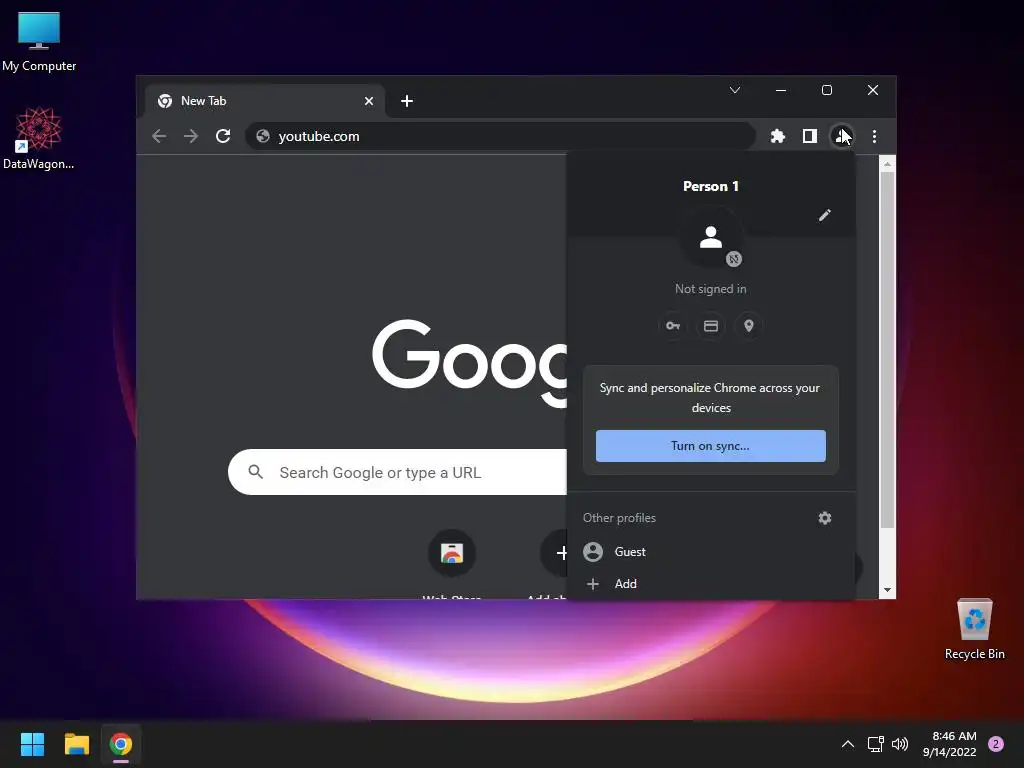Open the Windows Start menu
This screenshot has height=768, width=1024.
tap(32, 744)
